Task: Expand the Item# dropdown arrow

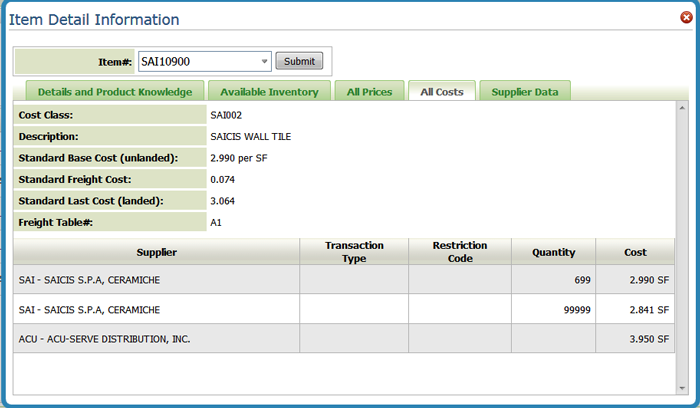Action: 265,62
